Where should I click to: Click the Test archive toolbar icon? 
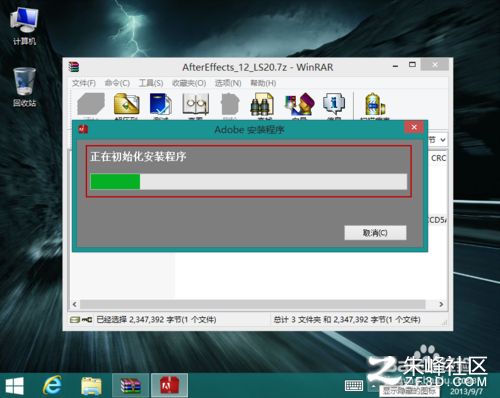[161, 104]
